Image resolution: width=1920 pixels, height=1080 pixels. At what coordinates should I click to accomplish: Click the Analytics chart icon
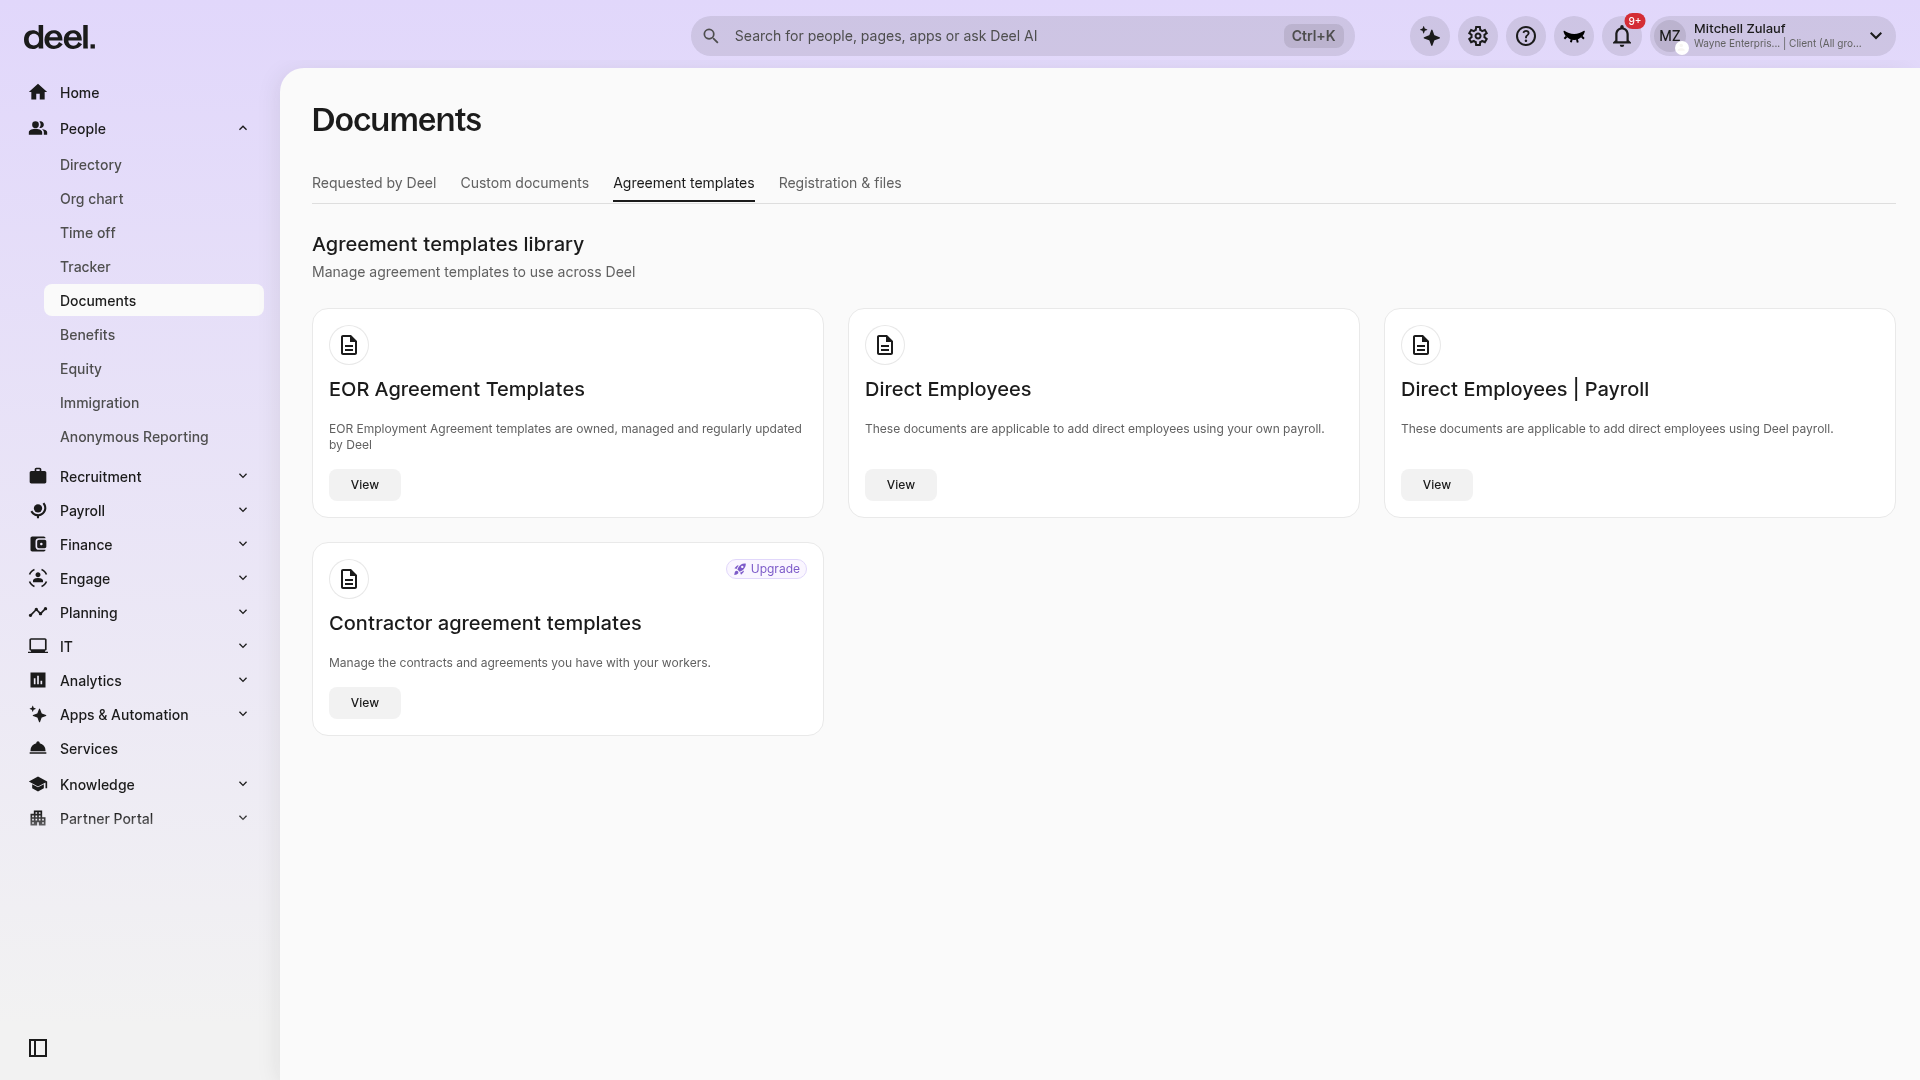pos(38,681)
